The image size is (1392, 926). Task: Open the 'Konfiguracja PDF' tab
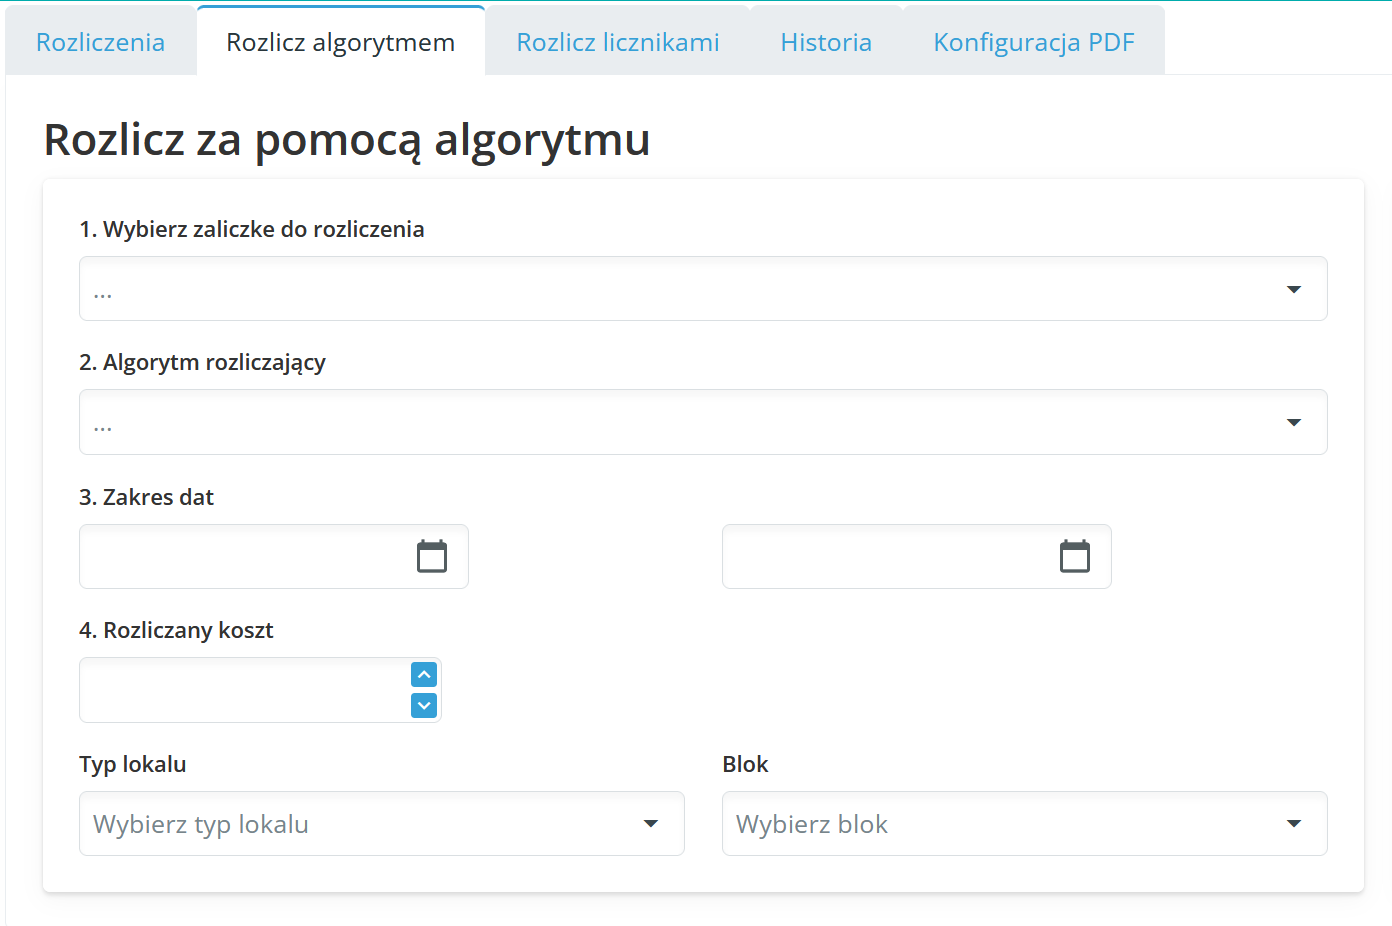[x=1033, y=42]
